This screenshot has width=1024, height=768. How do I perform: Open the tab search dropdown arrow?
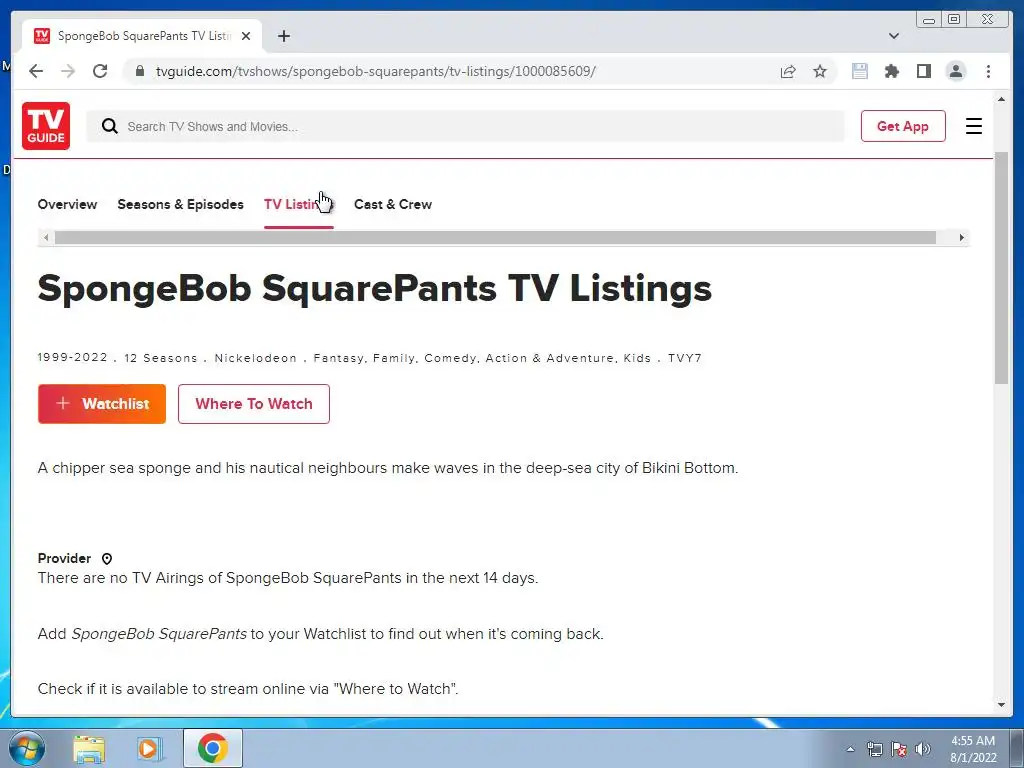tap(894, 36)
